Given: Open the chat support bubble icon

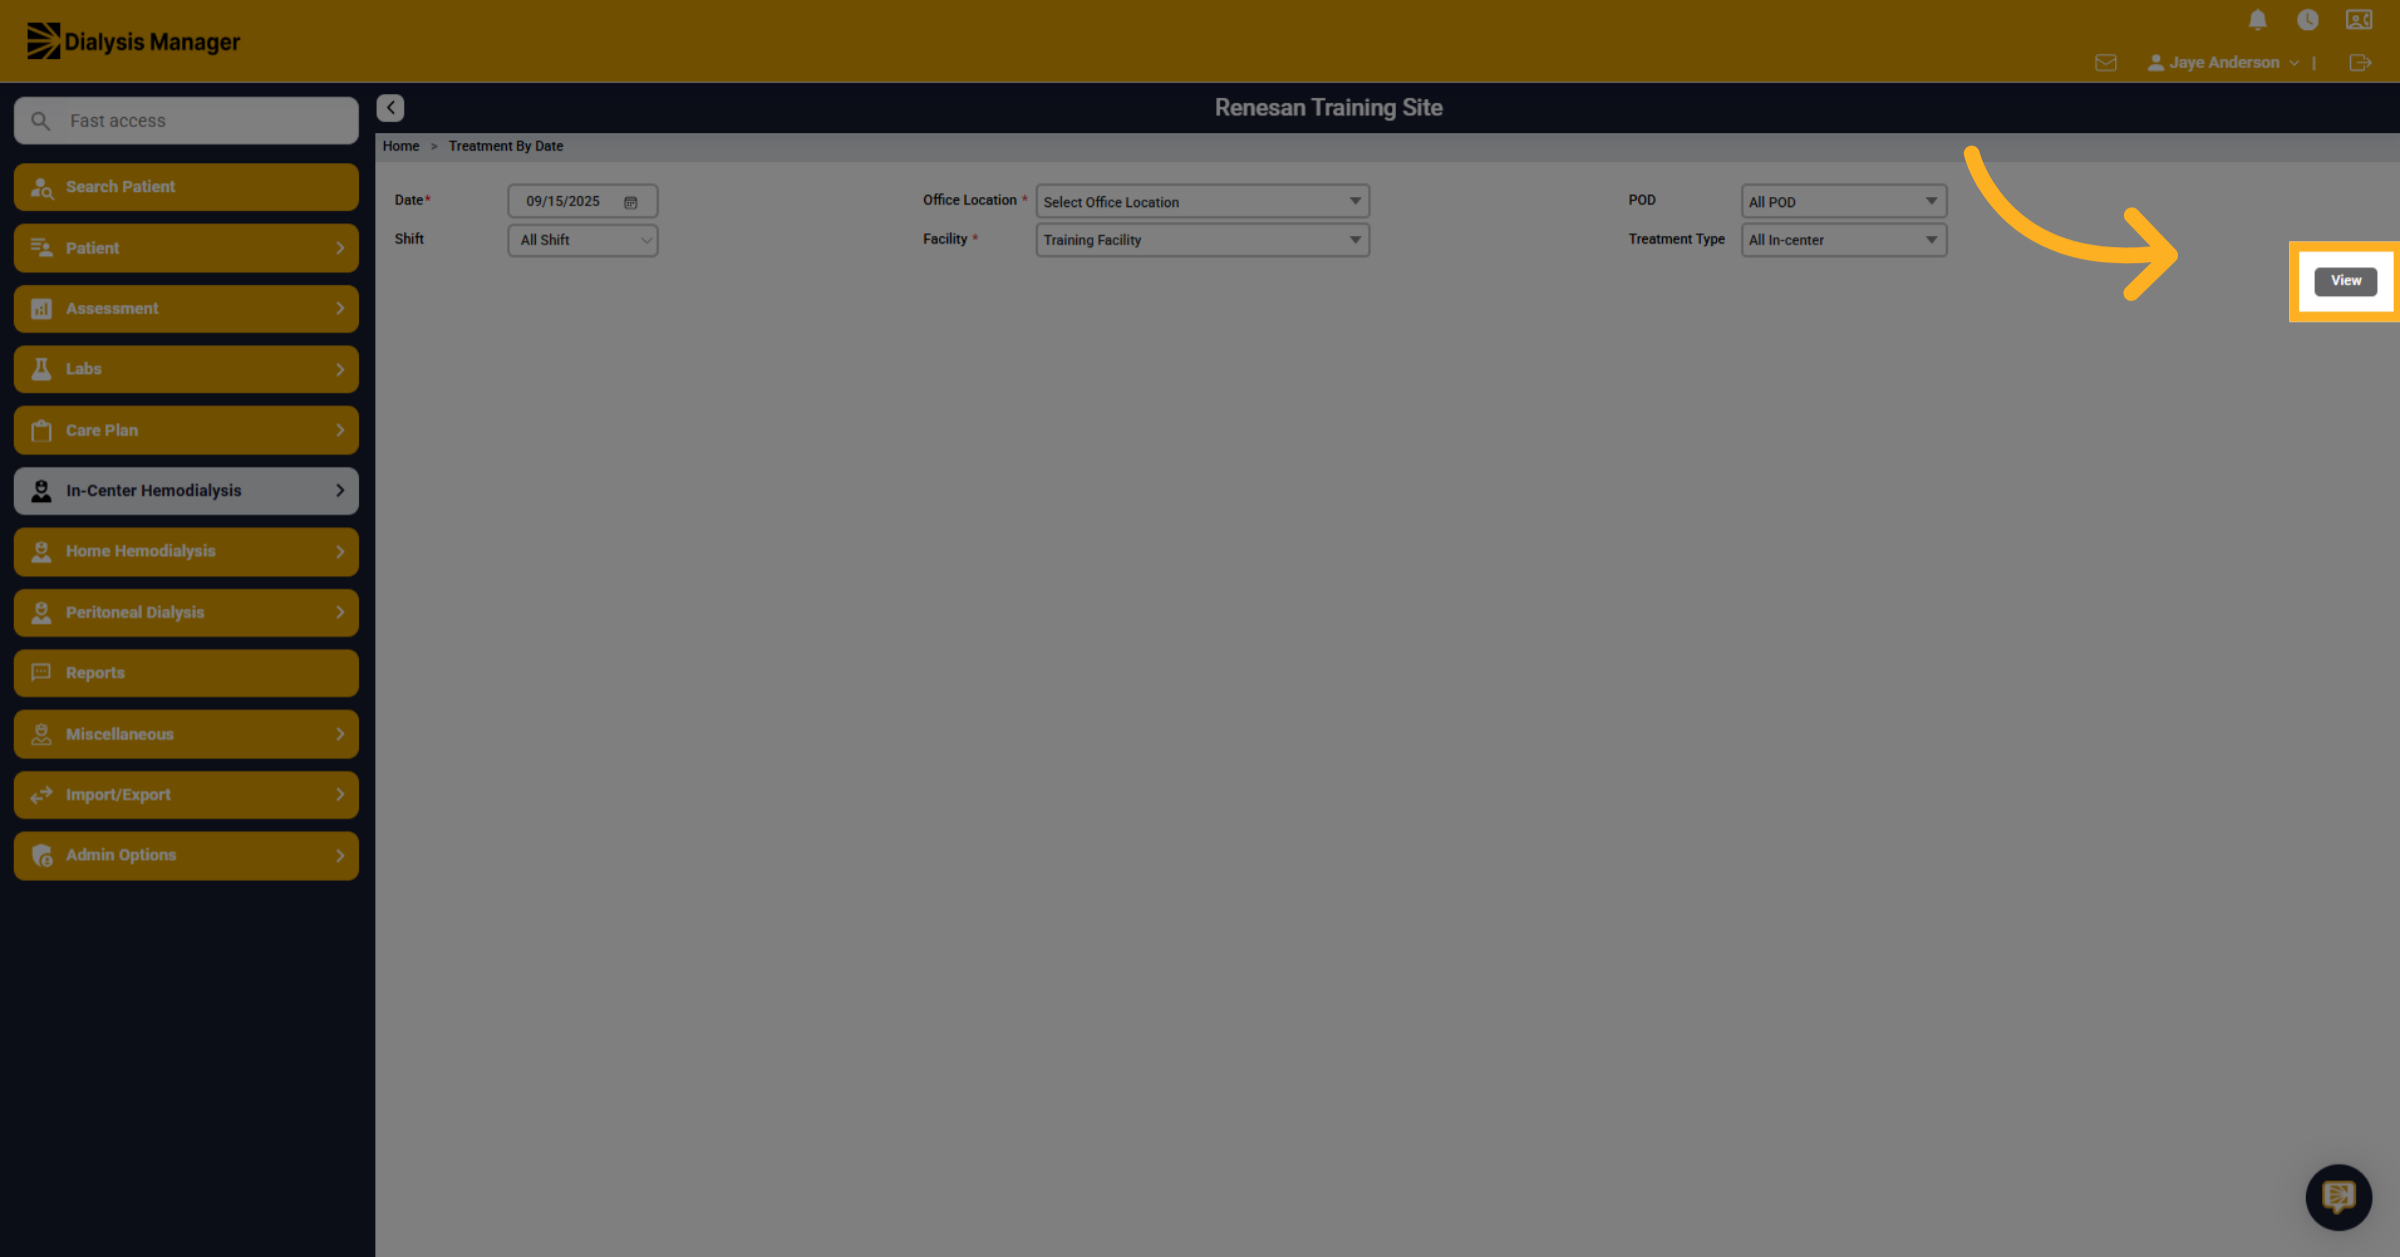Looking at the screenshot, I should (x=2338, y=1197).
